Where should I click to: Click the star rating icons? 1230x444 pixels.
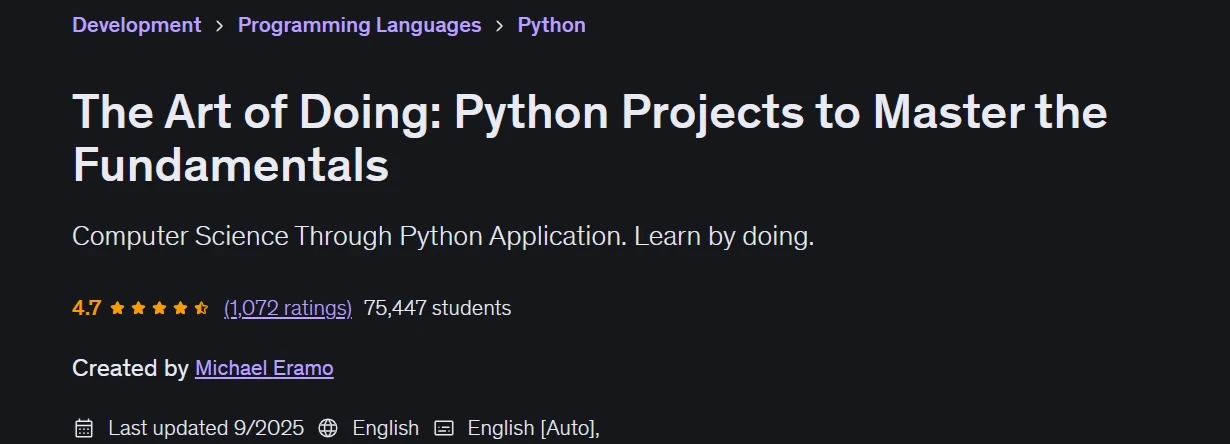[x=159, y=308]
